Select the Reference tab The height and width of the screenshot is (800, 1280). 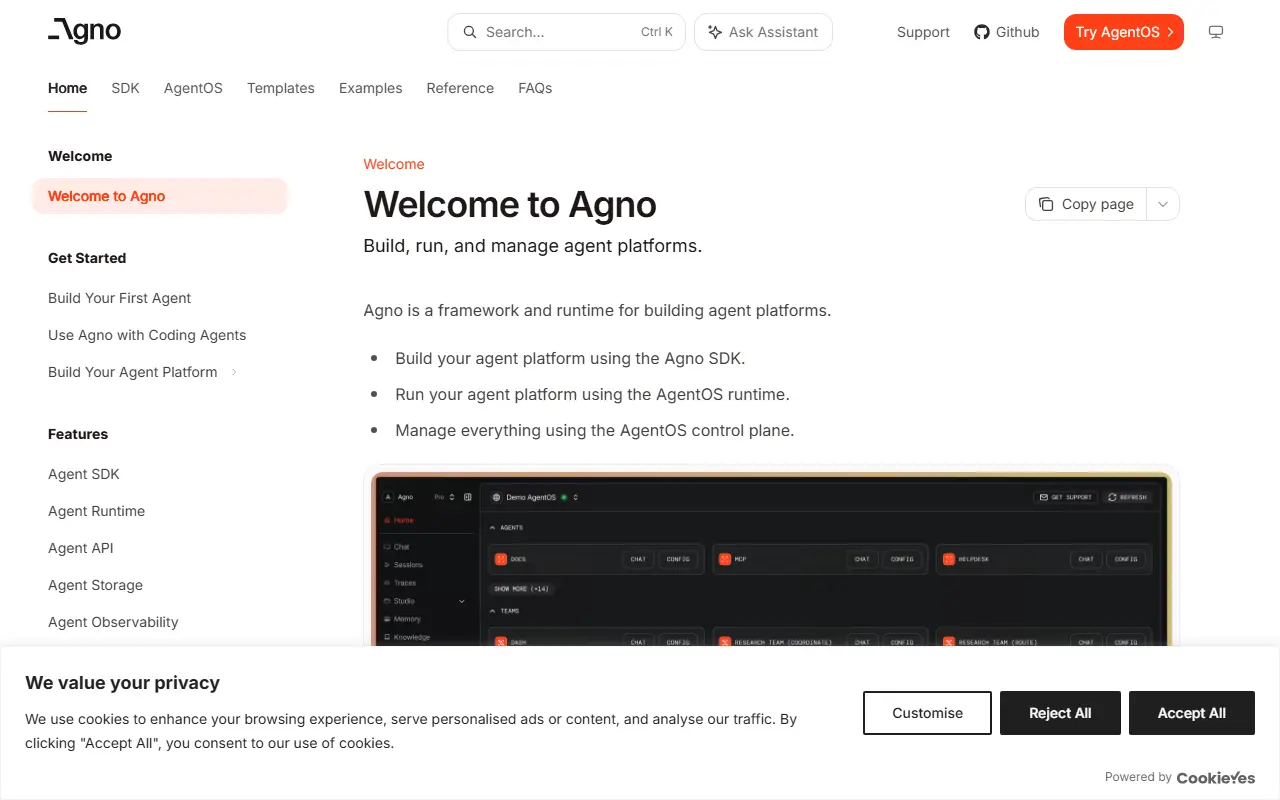tap(460, 88)
